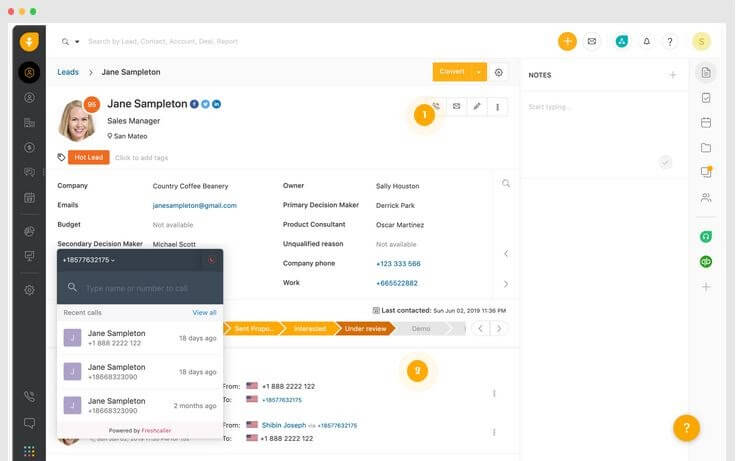
Task: Show next lead stages arrow
Action: (499, 329)
